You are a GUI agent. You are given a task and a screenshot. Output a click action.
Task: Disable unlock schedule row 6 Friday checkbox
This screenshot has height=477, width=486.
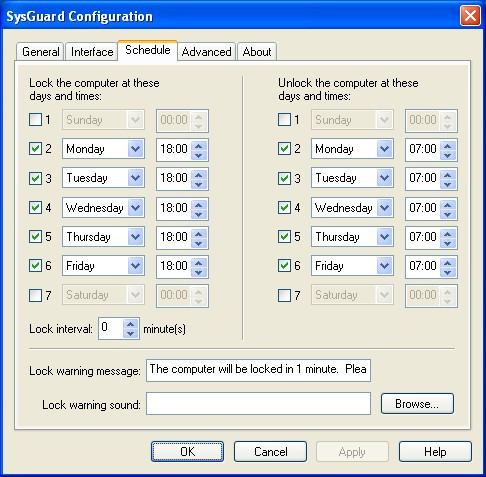click(x=284, y=266)
